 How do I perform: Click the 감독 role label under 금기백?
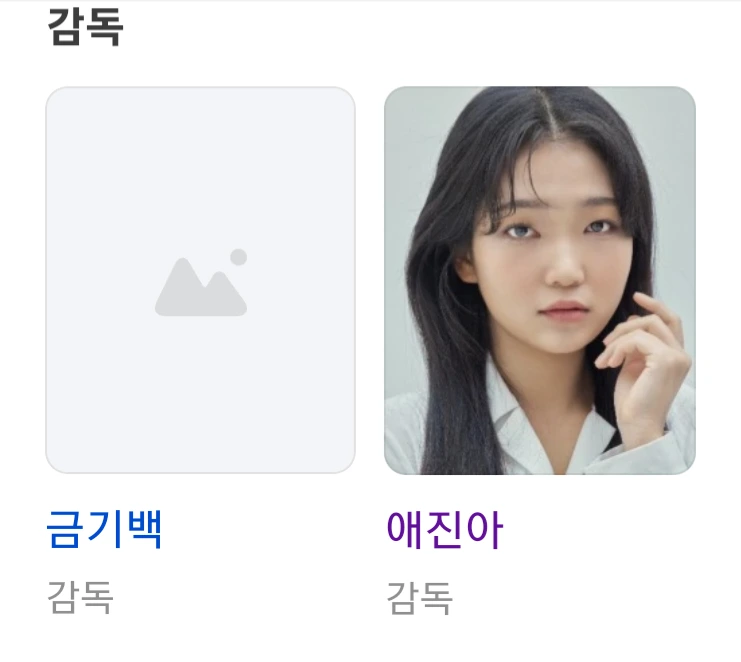click(x=80, y=598)
